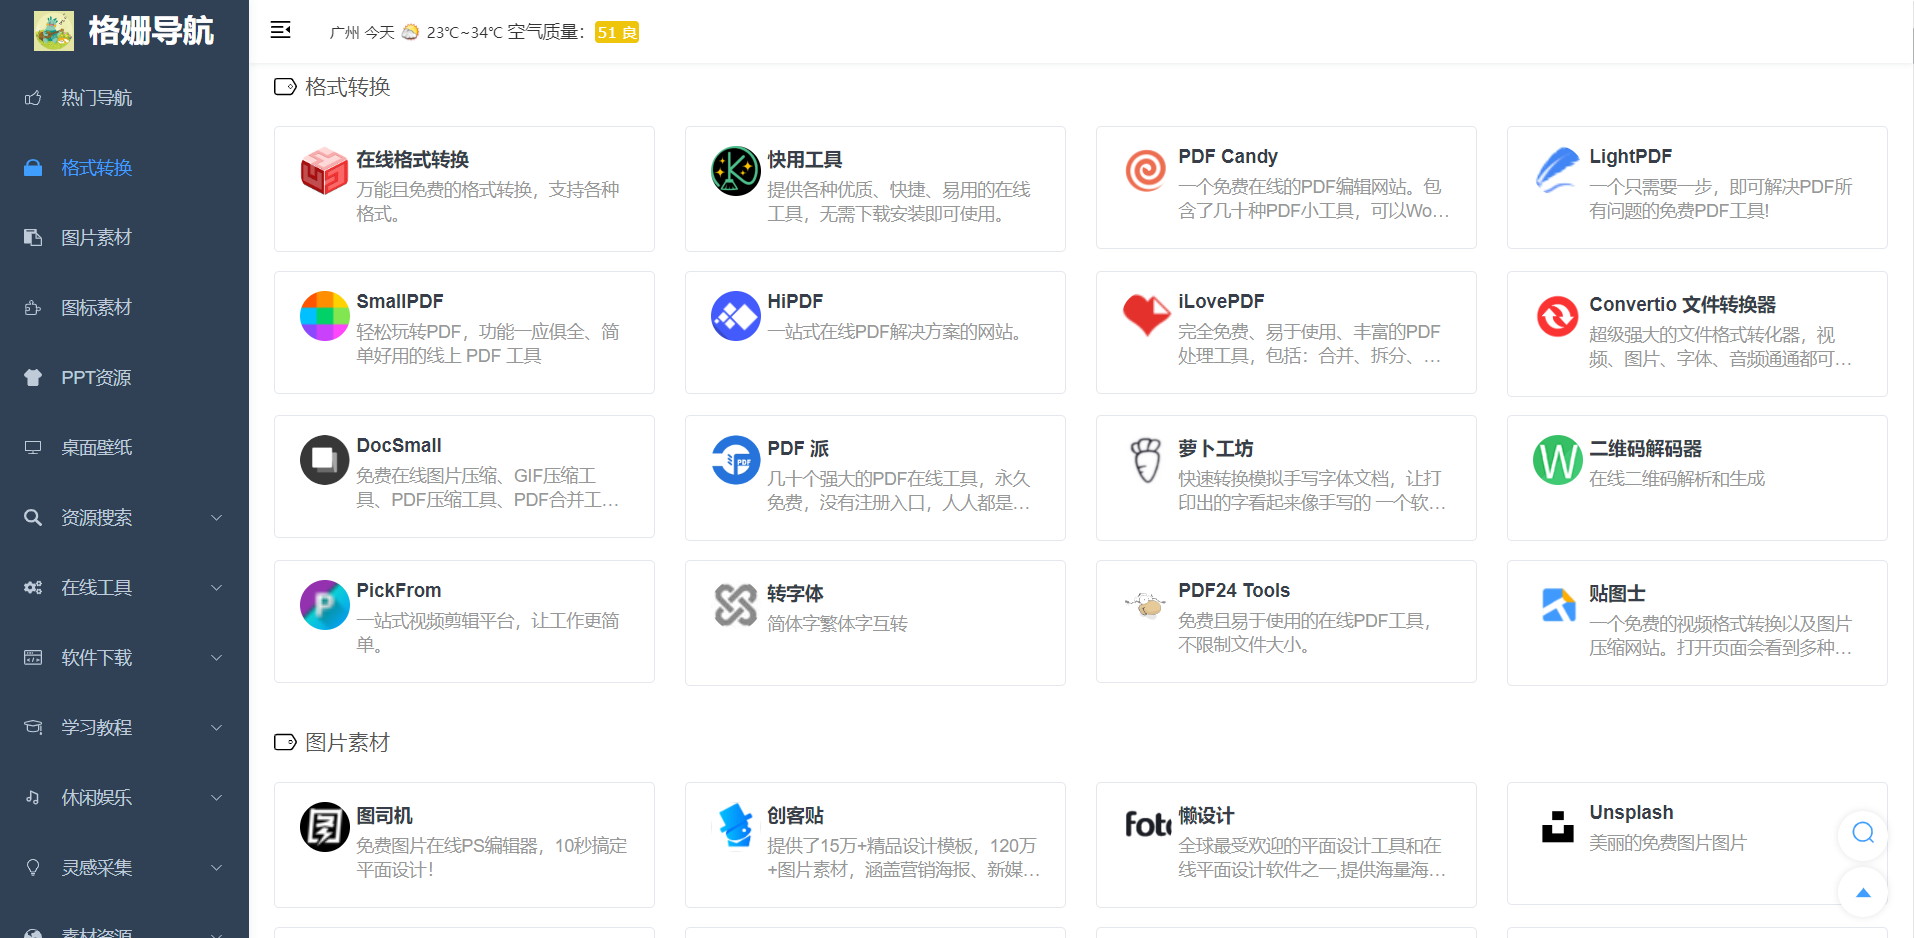The image size is (1914, 938).
Task: Click the 转字体 description 简体字繁体字互转
Action: tap(837, 624)
